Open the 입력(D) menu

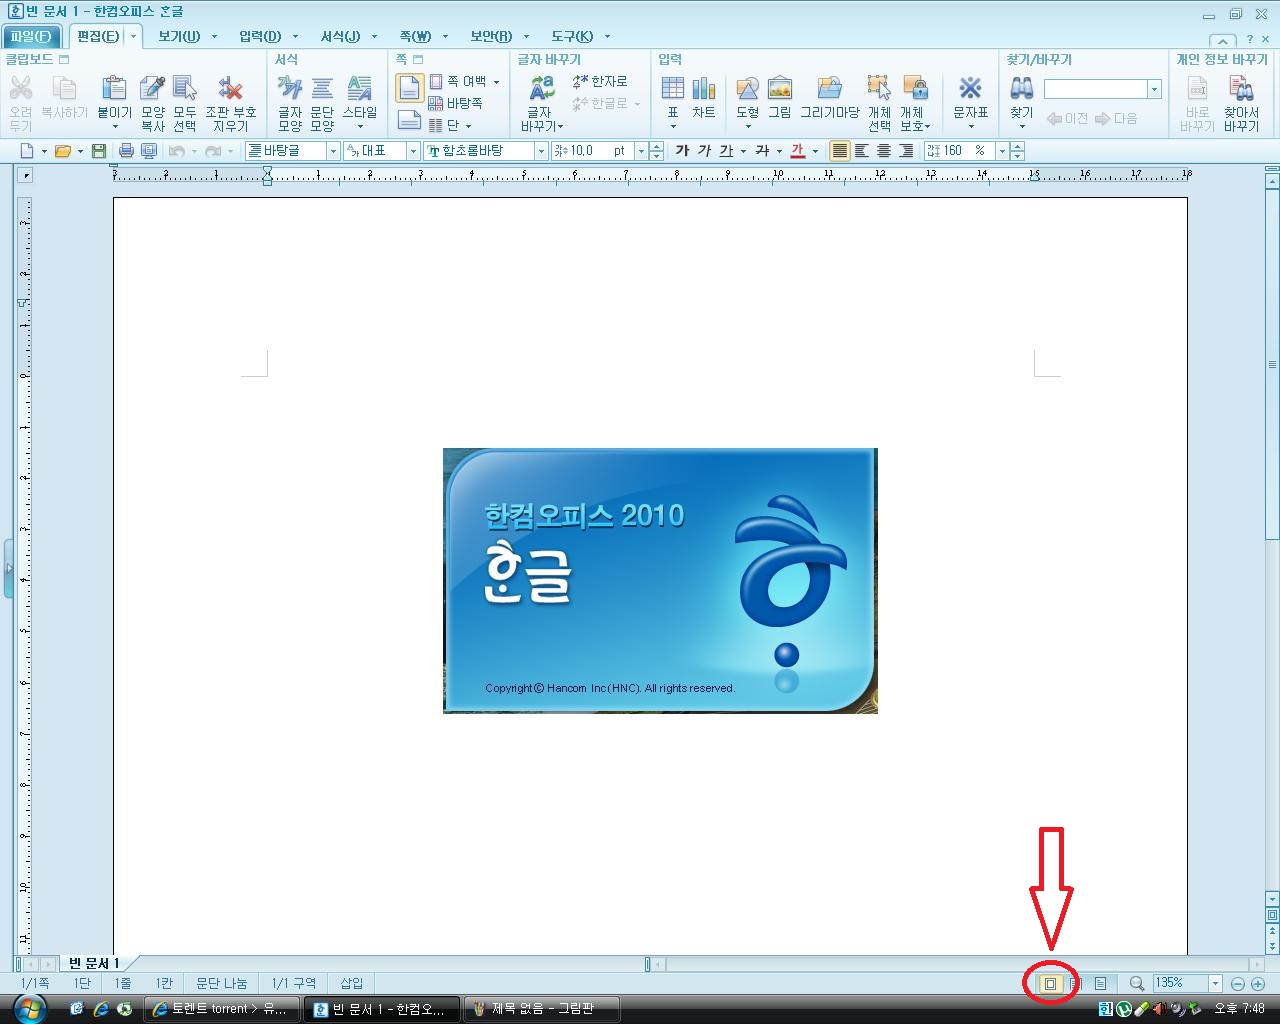pyautogui.click(x=260, y=36)
